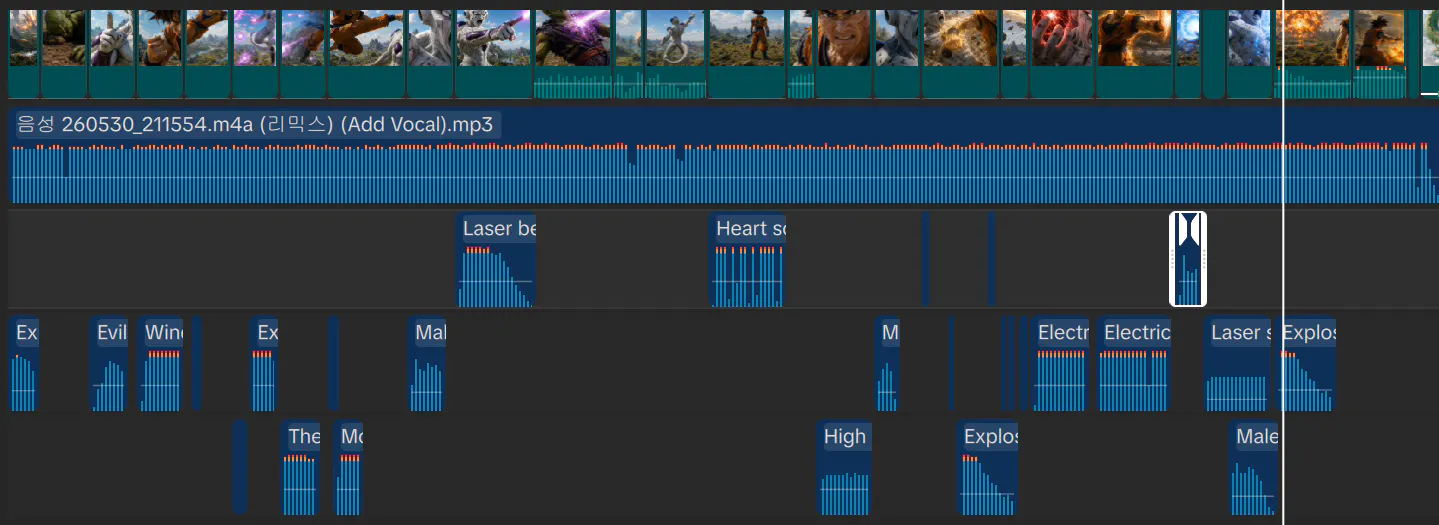Select the Mal sound effect clip
The height and width of the screenshot is (525, 1439).
coord(428,364)
